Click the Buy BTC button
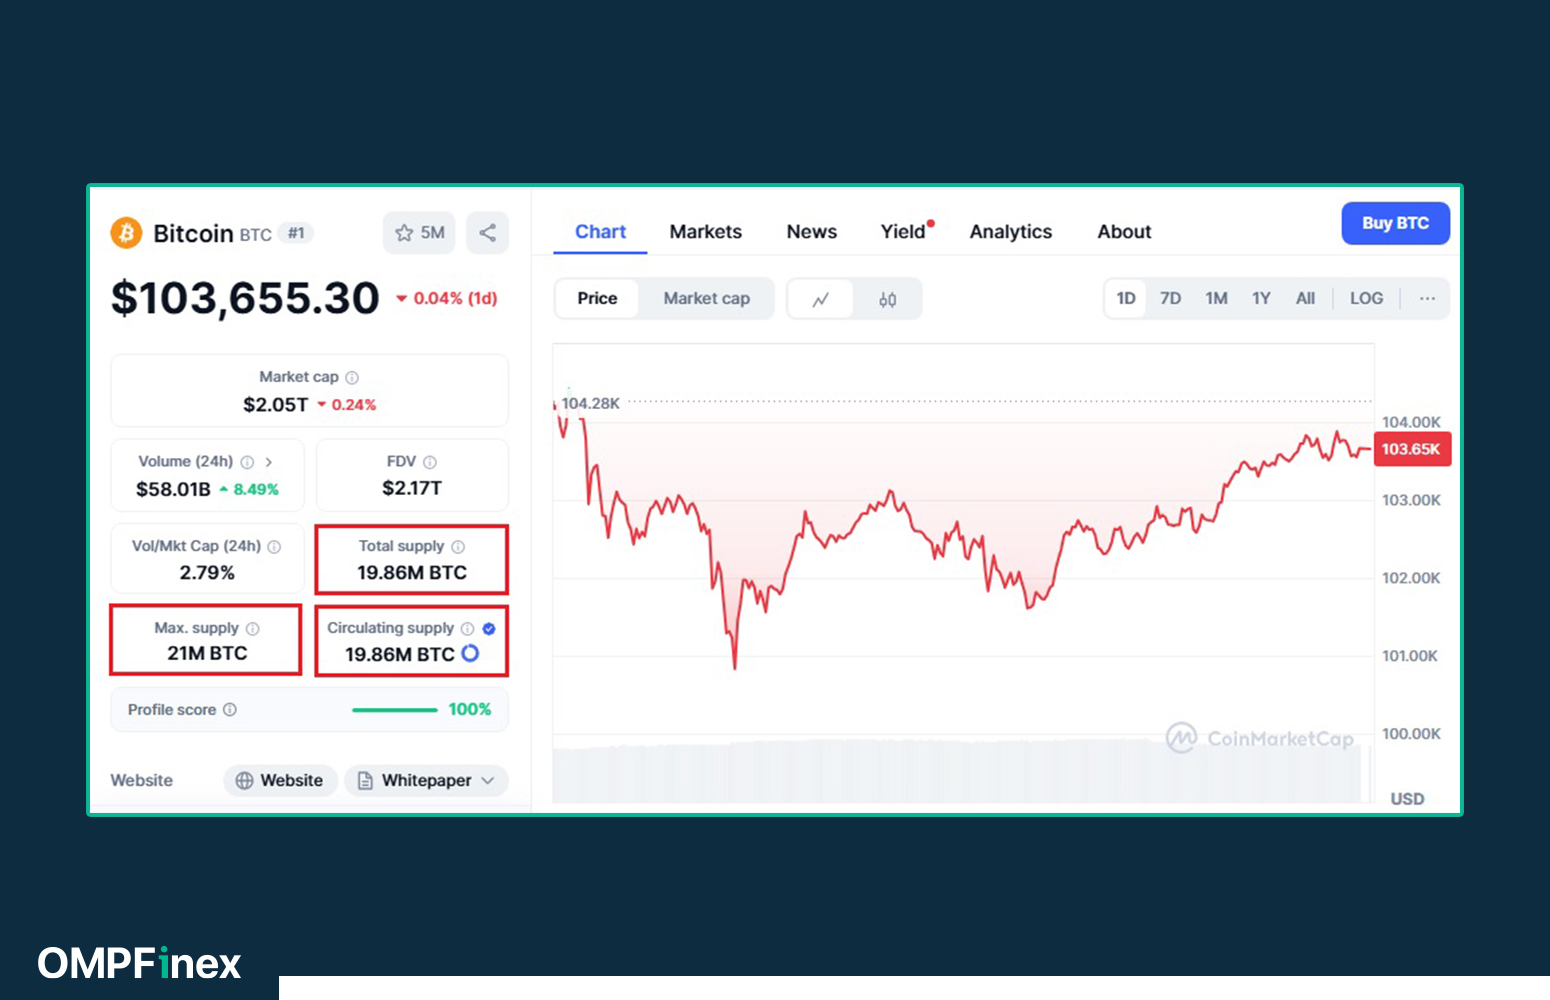The height and width of the screenshot is (1000, 1550). (1395, 223)
